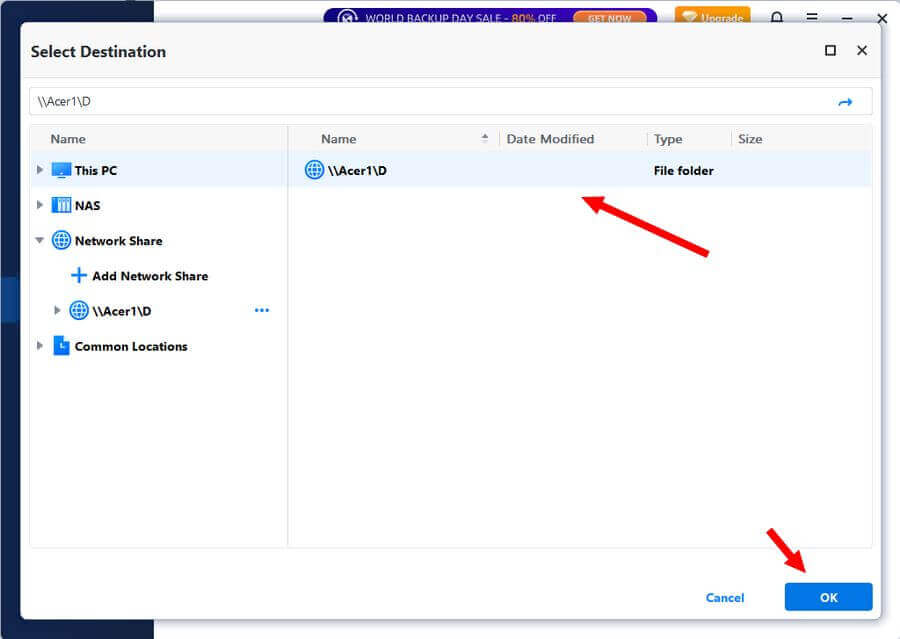
Task: Sort by Date Modified column header
Action: click(x=550, y=139)
